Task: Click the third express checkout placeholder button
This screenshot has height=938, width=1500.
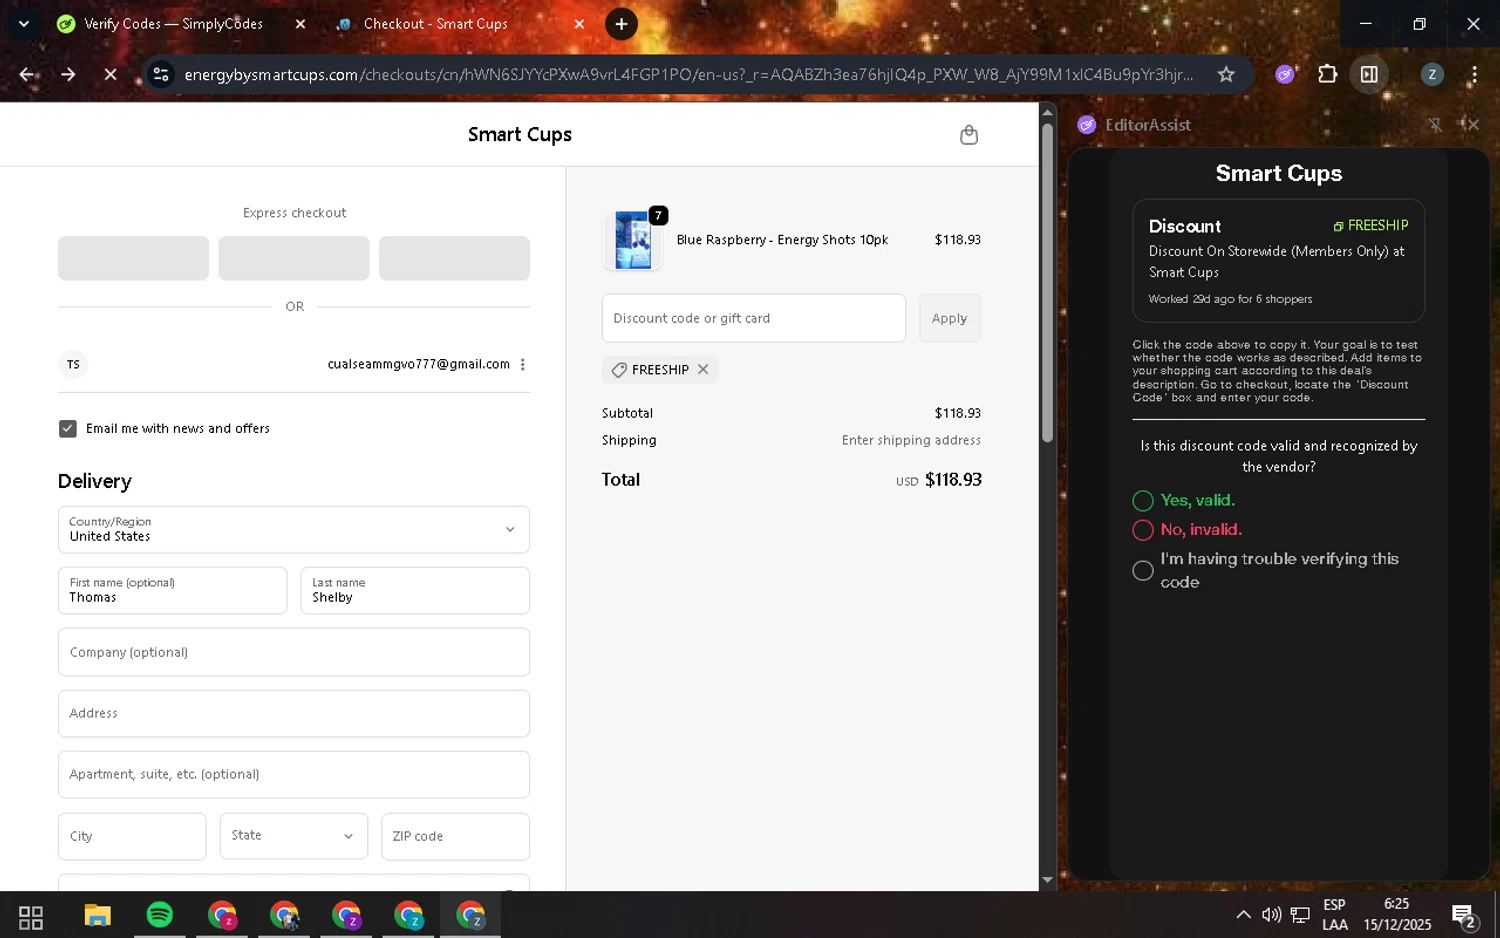Action: coord(454,258)
